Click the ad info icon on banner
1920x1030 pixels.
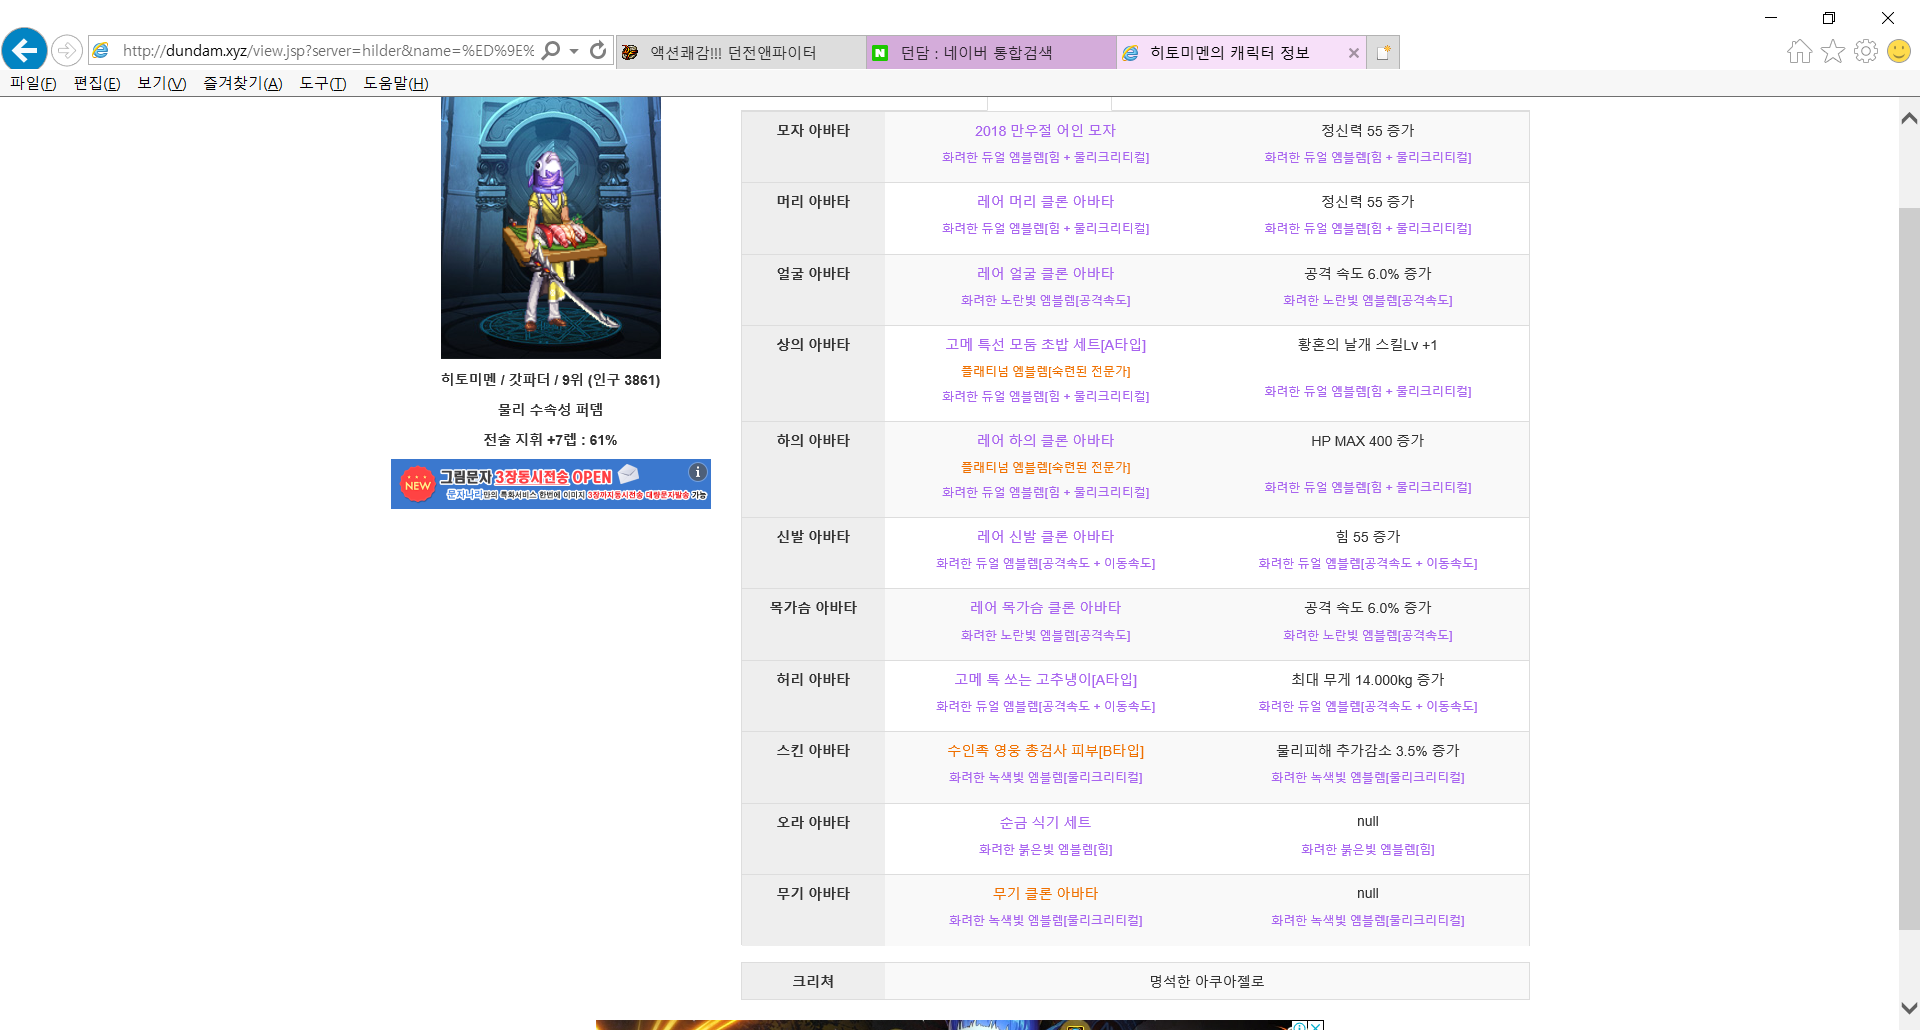click(698, 472)
